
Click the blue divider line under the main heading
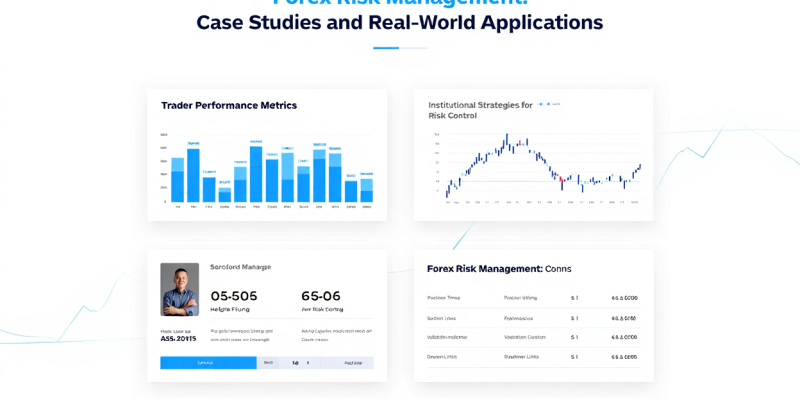click(400, 48)
